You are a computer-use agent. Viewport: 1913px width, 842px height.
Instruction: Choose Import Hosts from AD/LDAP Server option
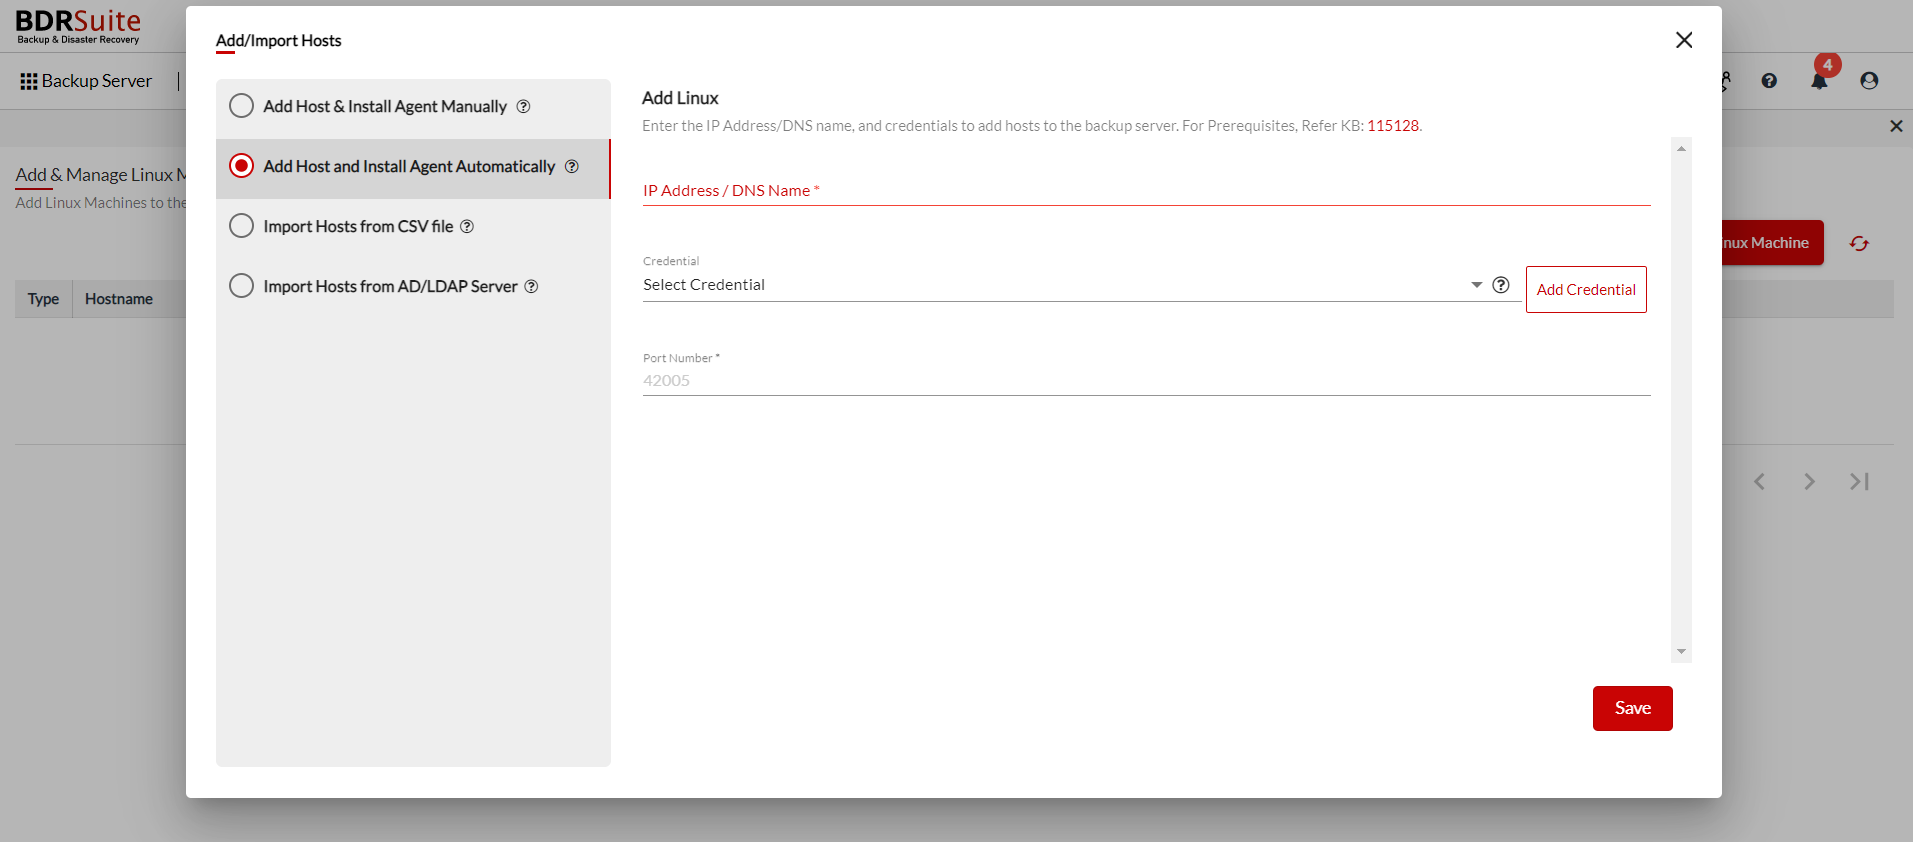tap(241, 286)
